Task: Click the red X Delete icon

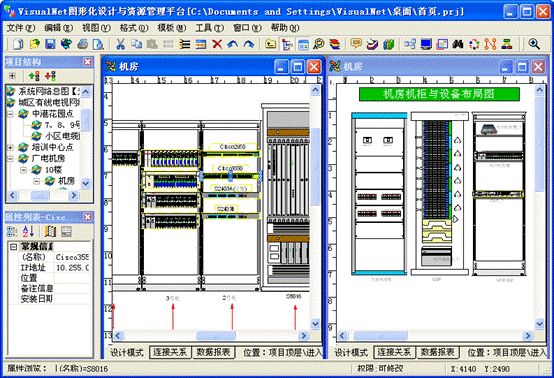Action: coord(217,44)
